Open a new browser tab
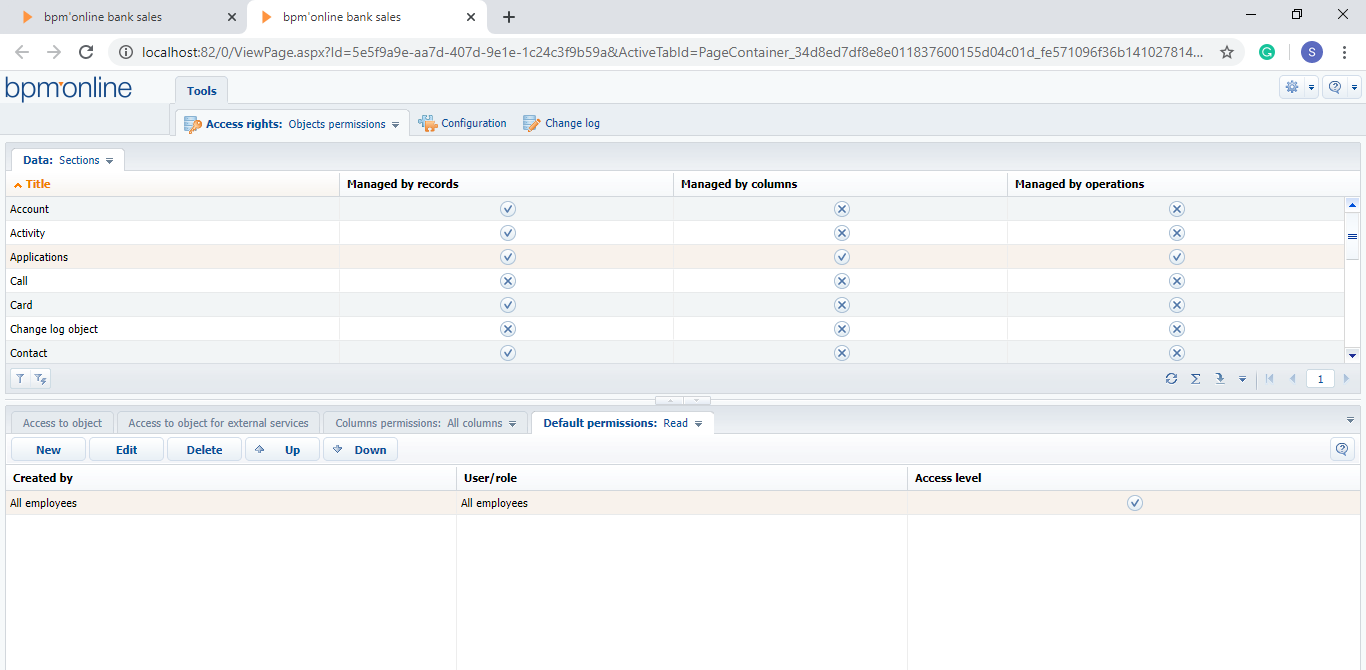 pos(509,17)
